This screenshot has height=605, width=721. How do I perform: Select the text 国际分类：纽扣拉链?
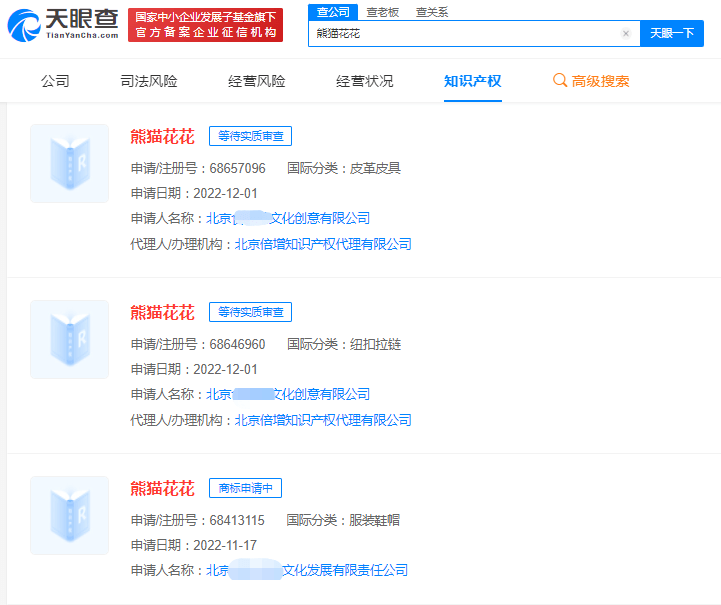pyautogui.click(x=344, y=344)
